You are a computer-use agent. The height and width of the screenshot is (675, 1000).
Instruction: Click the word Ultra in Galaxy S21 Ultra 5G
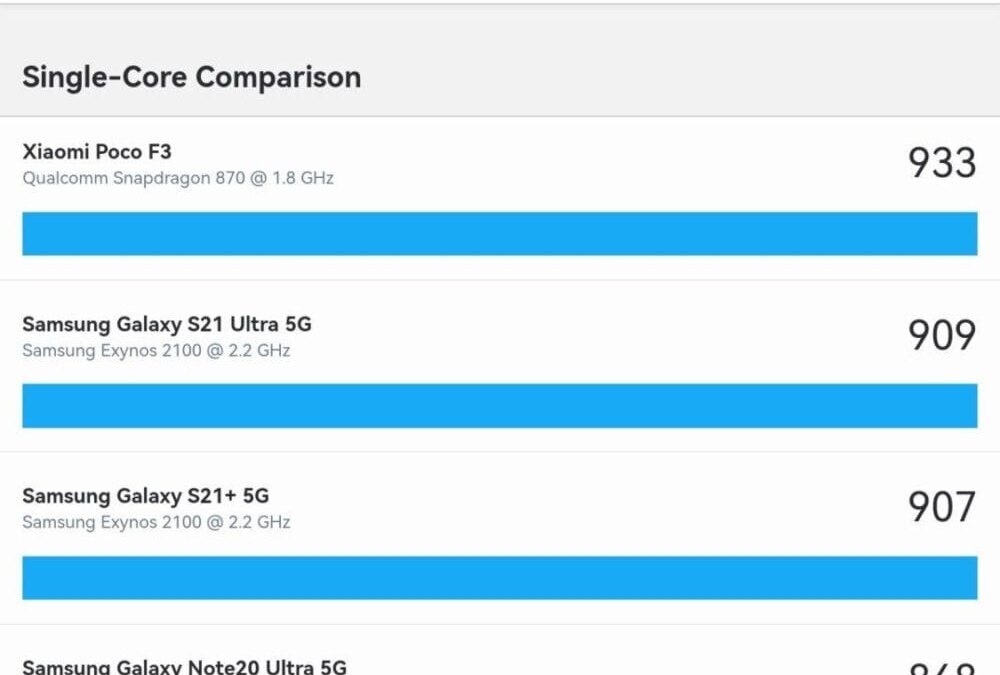255,324
